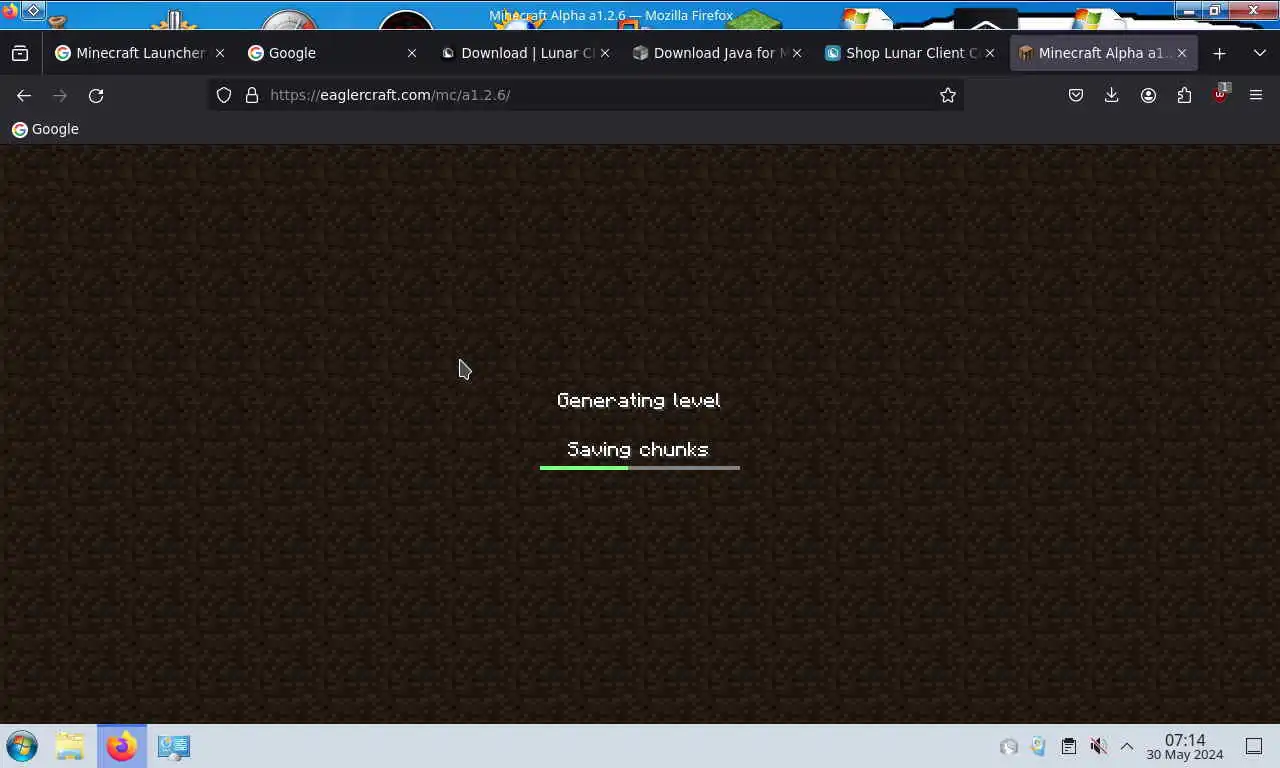
Task: Go back to the previous page
Action: 24,95
